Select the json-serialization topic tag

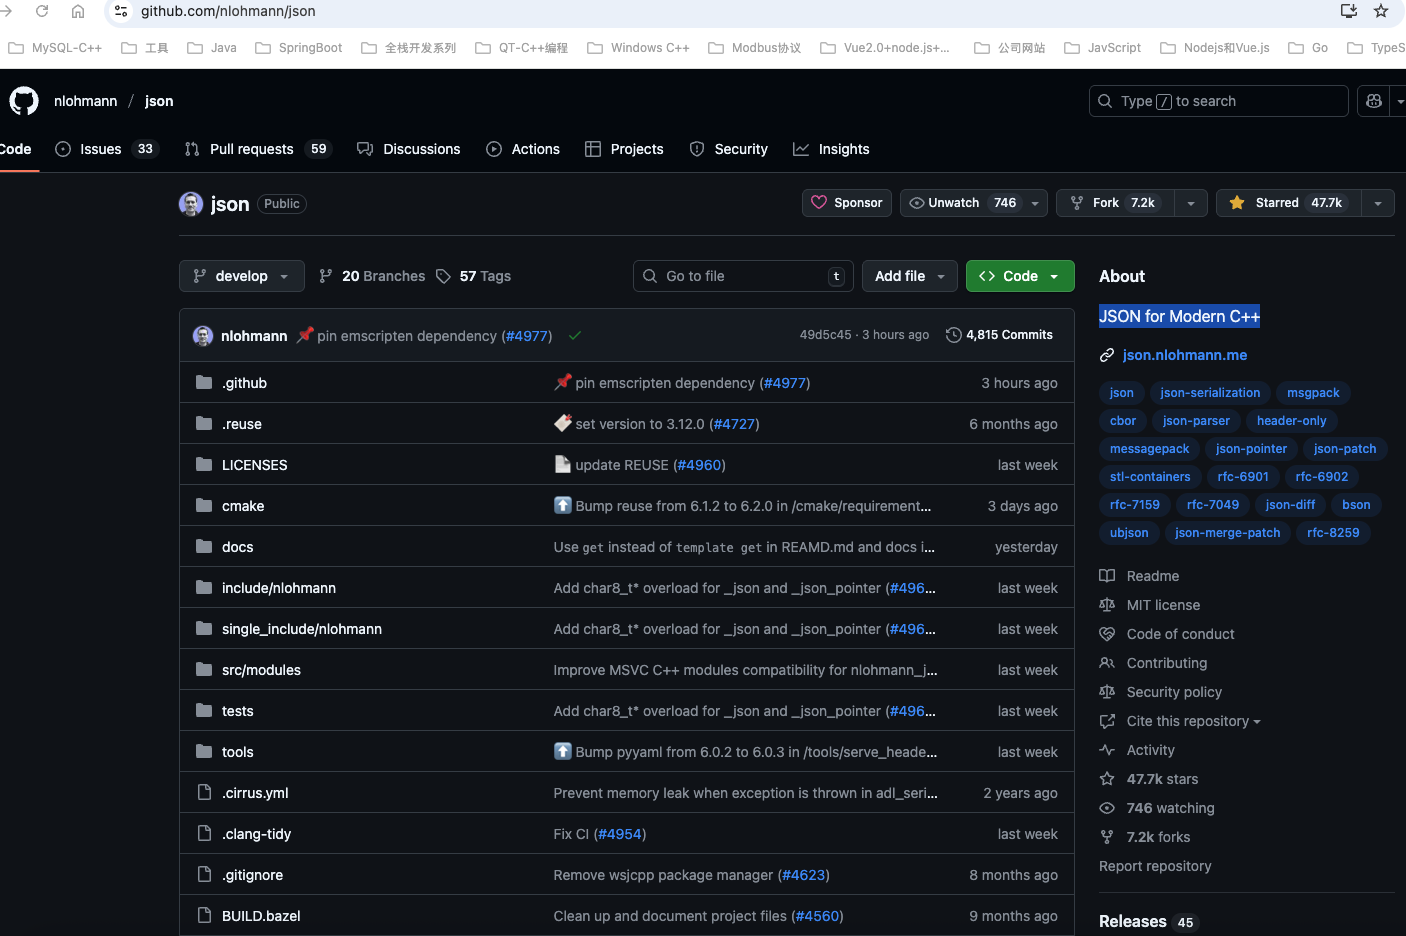pos(1210,393)
